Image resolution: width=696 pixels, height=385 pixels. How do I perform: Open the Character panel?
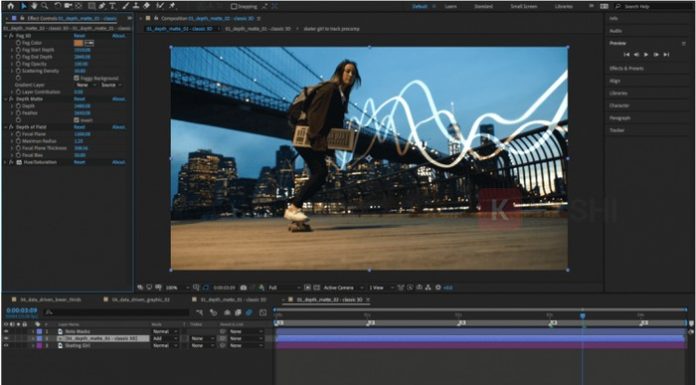coord(618,106)
